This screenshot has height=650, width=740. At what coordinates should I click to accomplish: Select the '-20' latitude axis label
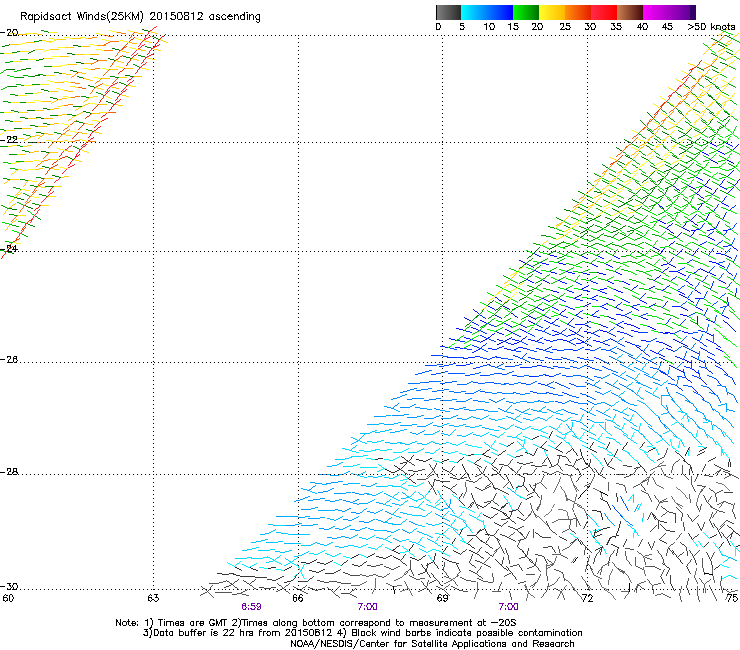10,33
